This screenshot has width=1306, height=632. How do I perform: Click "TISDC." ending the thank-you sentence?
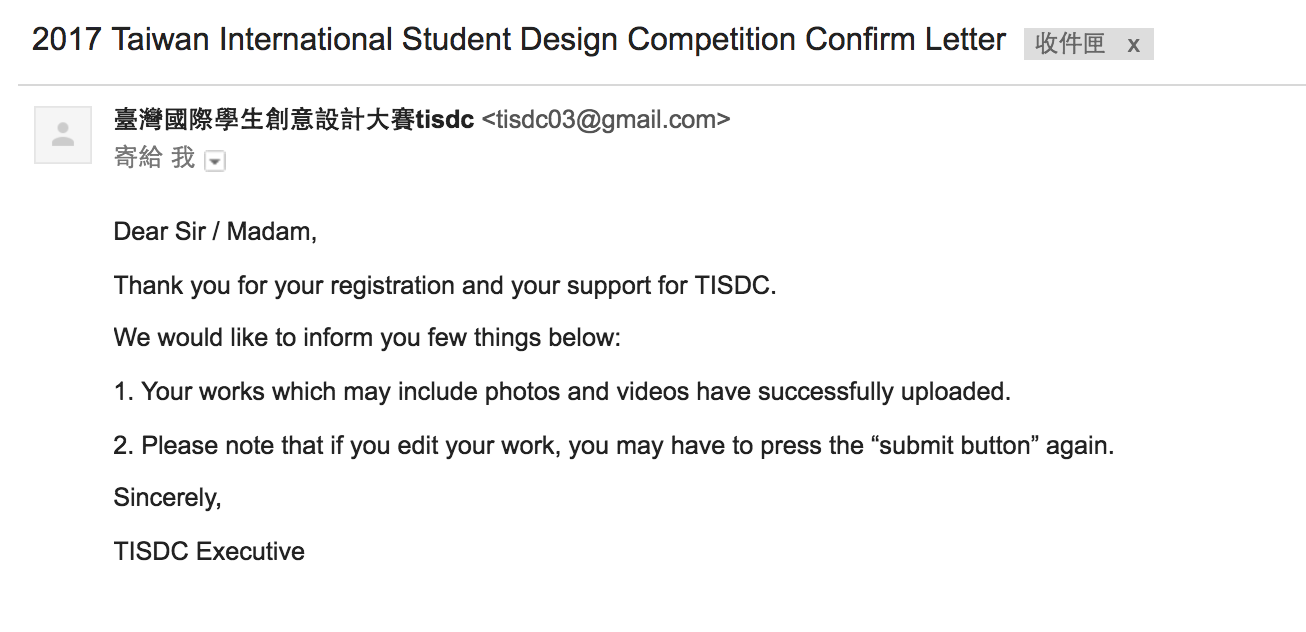click(x=735, y=286)
